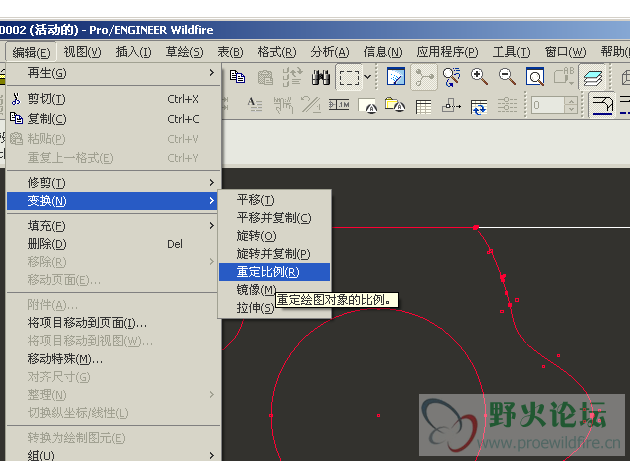Open the 插入(I) menu
Image resolution: width=630 pixels, height=461 pixels.
pyautogui.click(x=133, y=52)
